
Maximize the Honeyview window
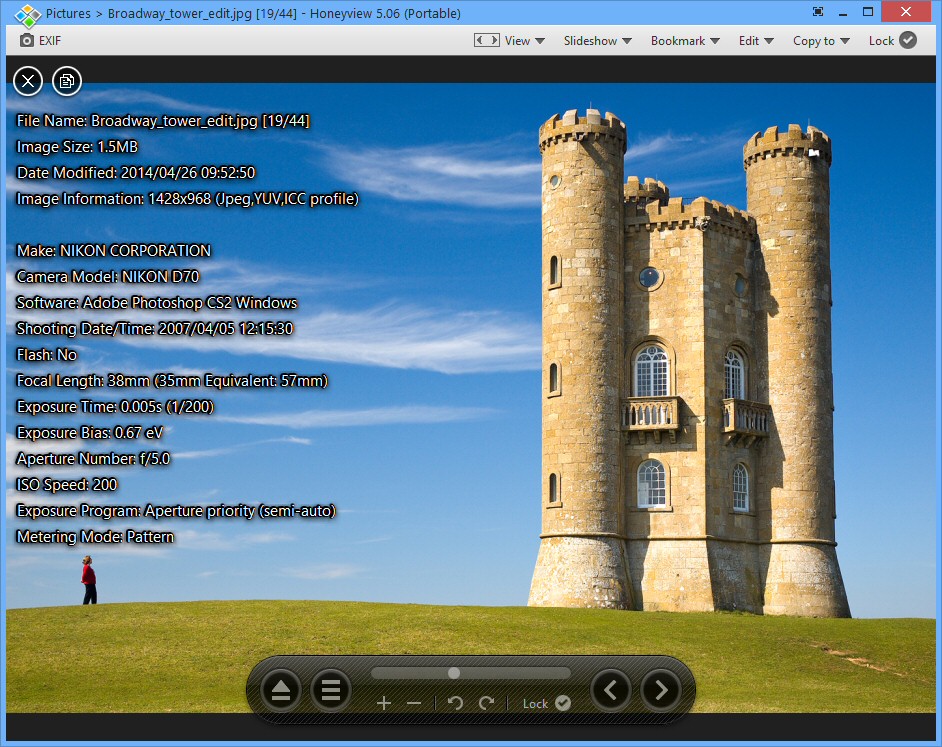[868, 11]
